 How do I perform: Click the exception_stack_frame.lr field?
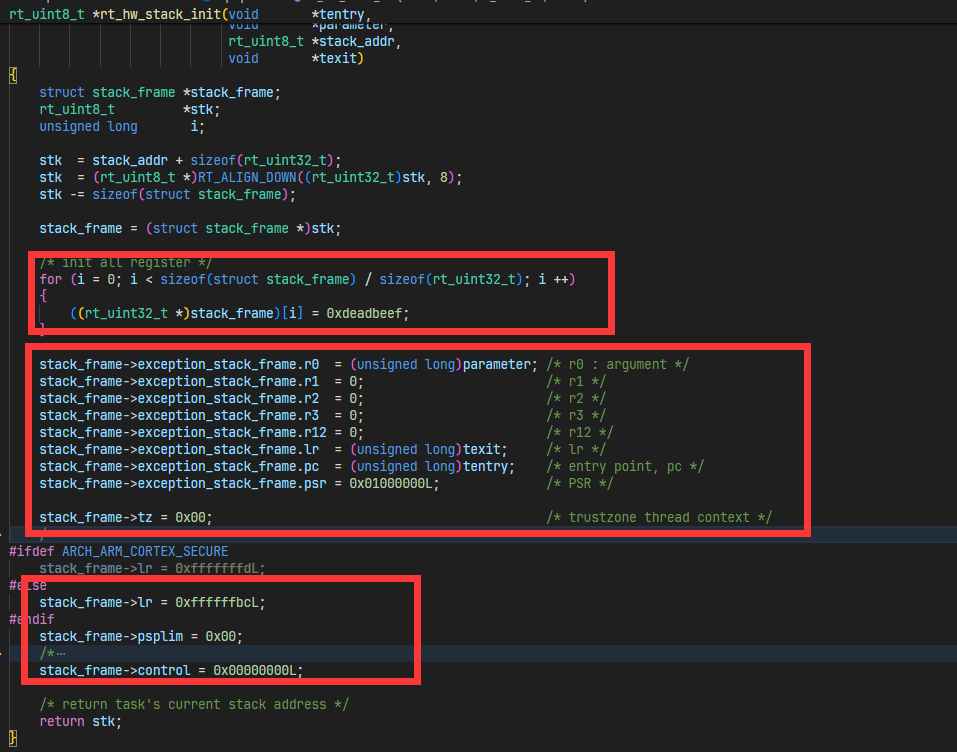(x=179, y=449)
